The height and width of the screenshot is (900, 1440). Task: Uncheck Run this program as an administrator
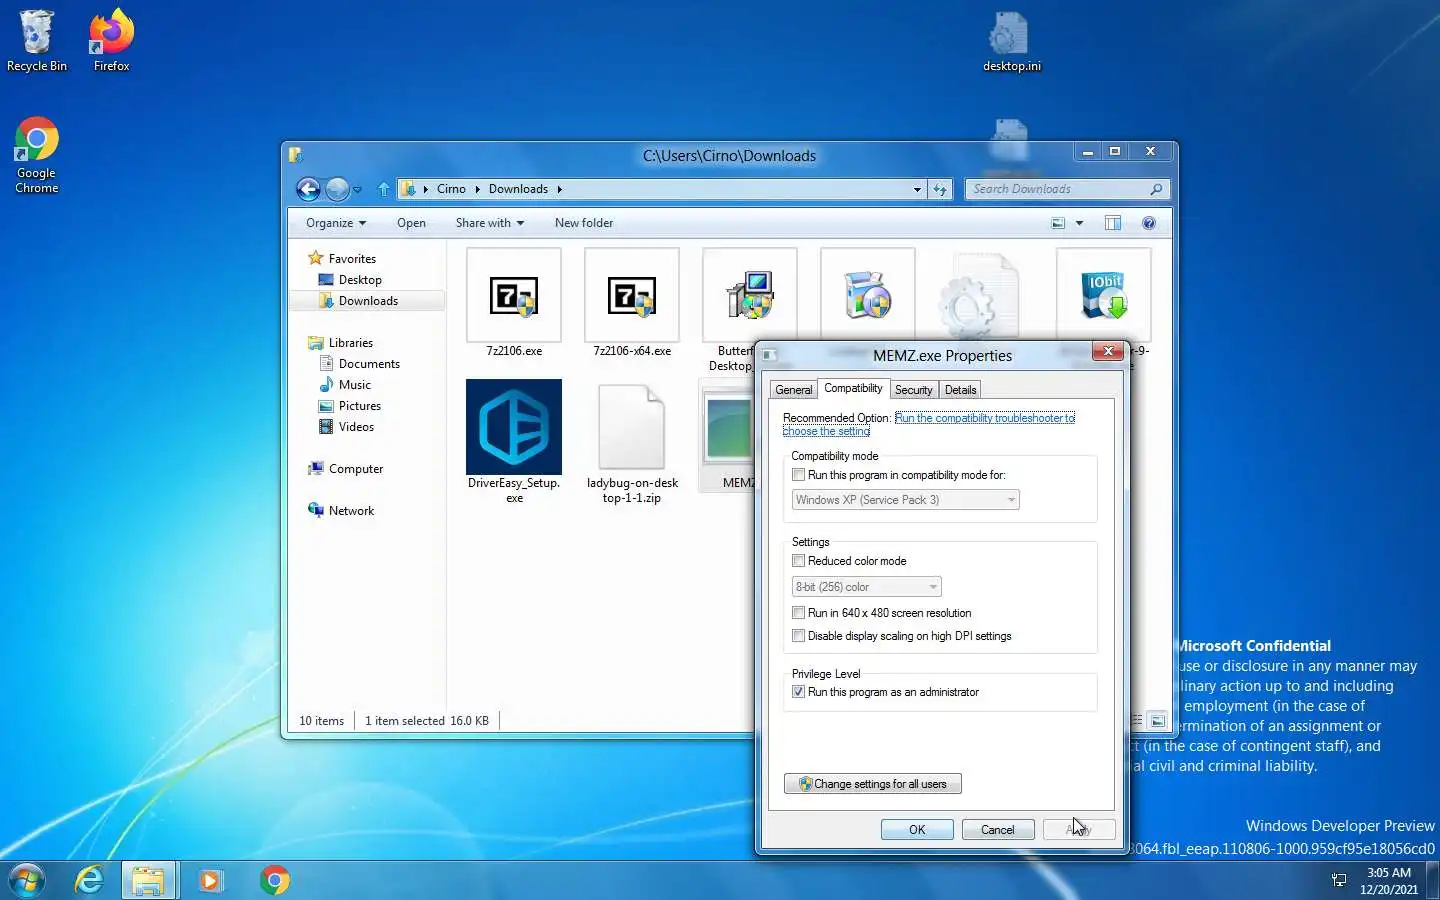click(x=798, y=692)
